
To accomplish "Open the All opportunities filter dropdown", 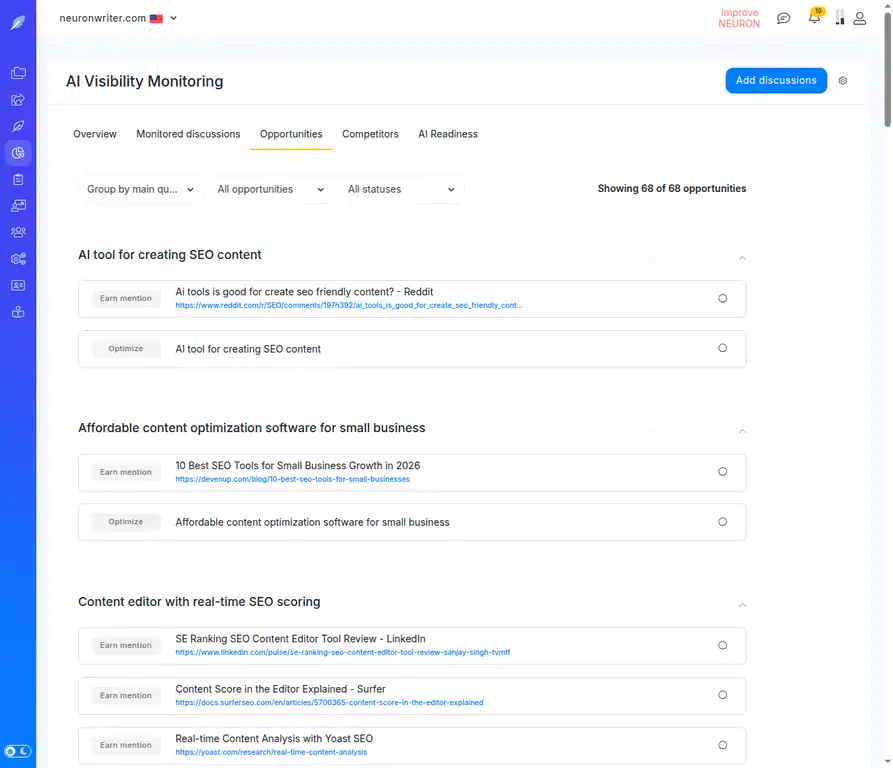I will click(x=271, y=189).
